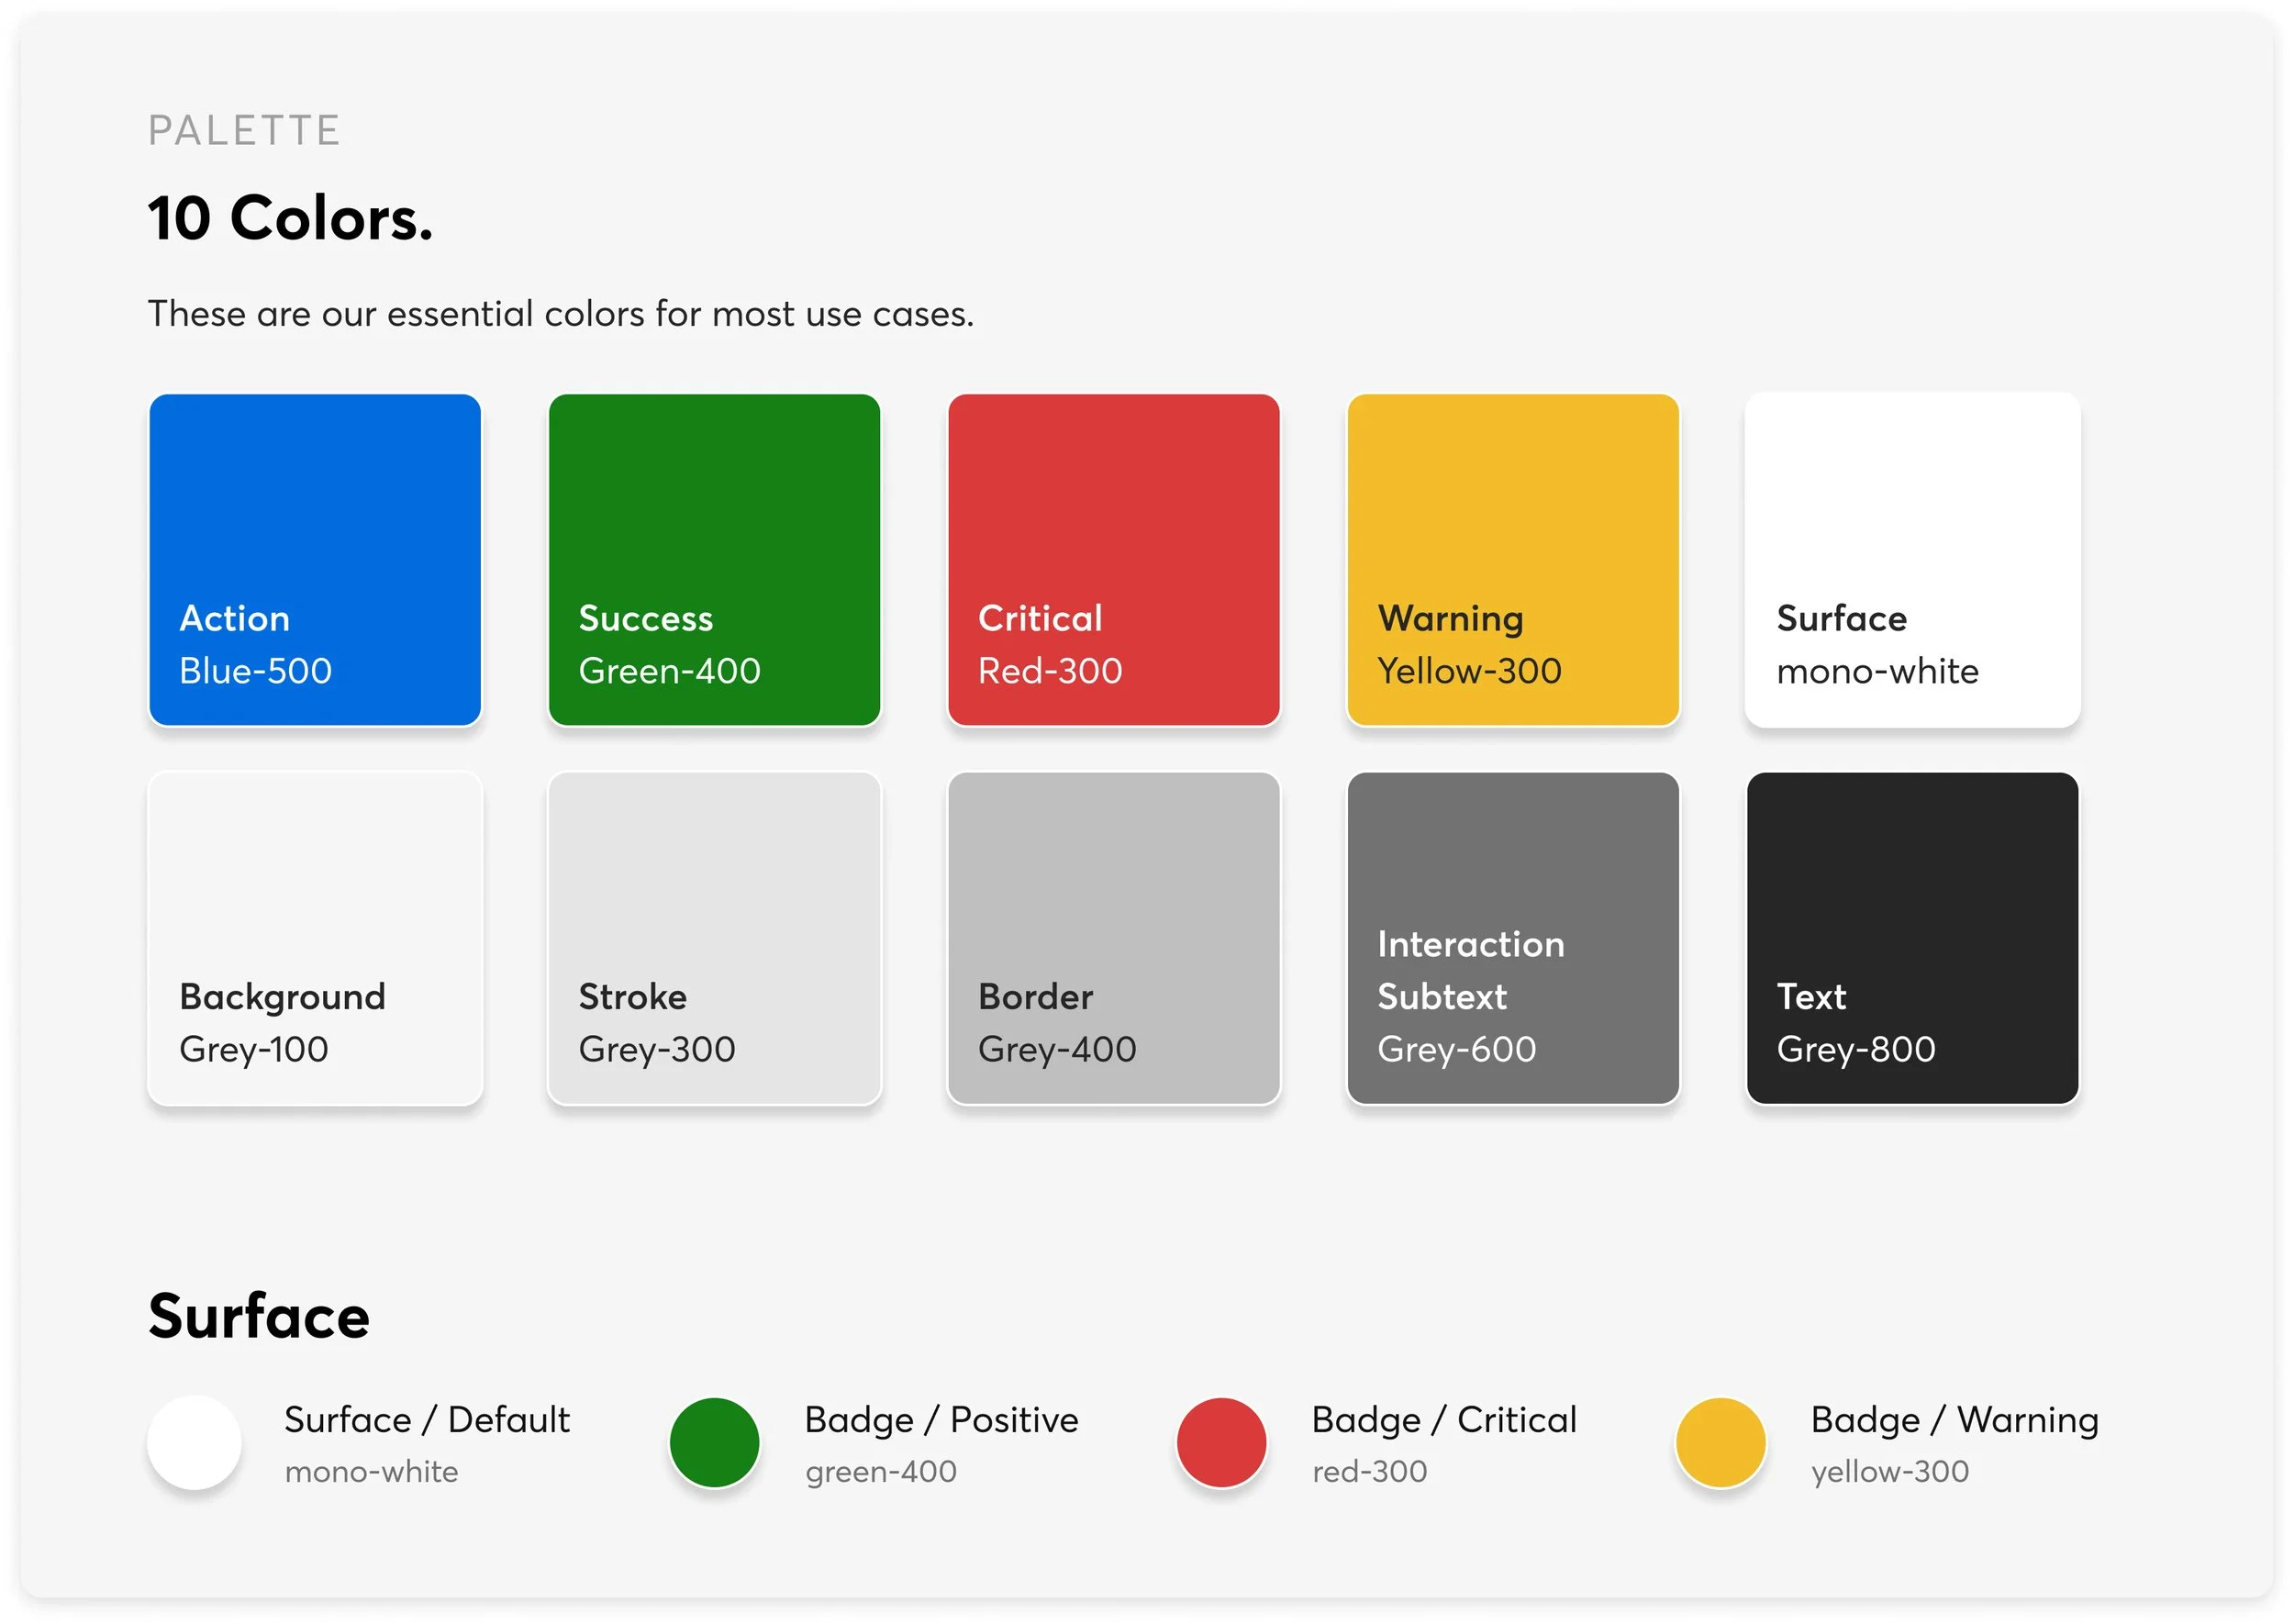The height and width of the screenshot is (1624, 2294).
Task: Select the 'Badge / Critical' label
Action: 1443,1419
